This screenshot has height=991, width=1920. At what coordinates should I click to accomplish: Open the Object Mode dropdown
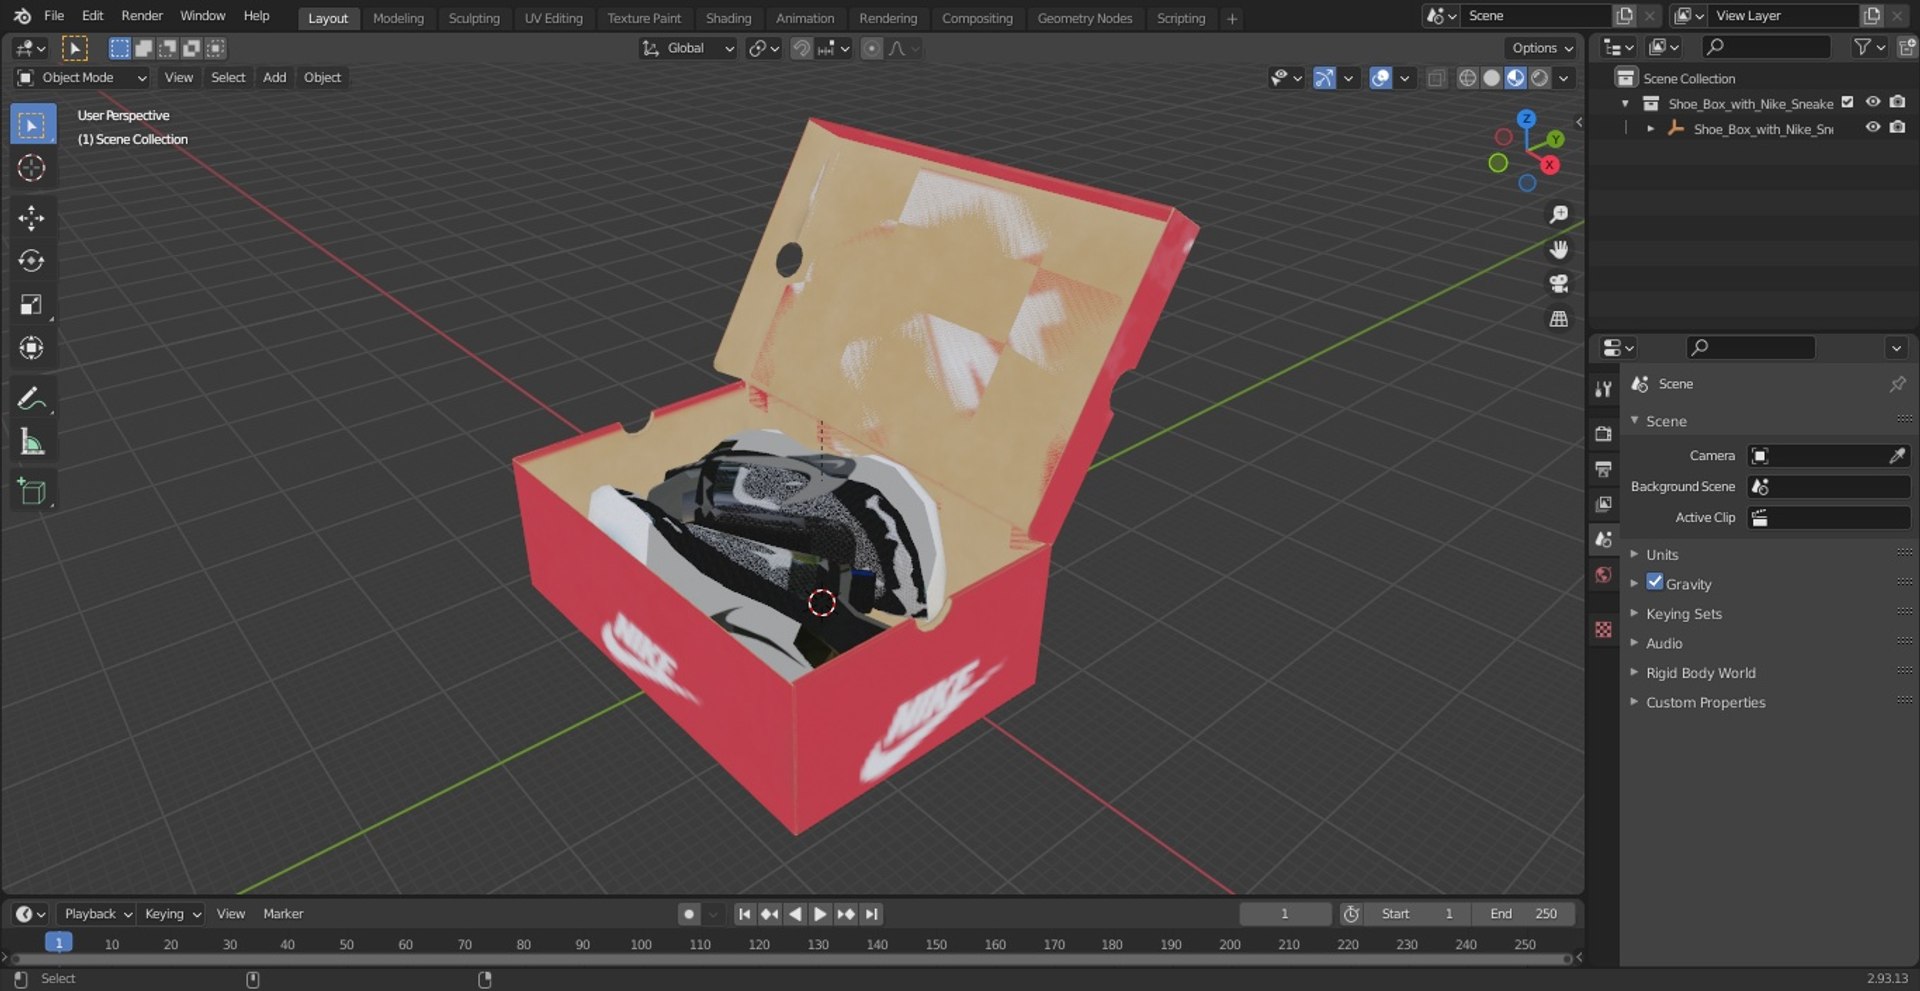coord(82,78)
